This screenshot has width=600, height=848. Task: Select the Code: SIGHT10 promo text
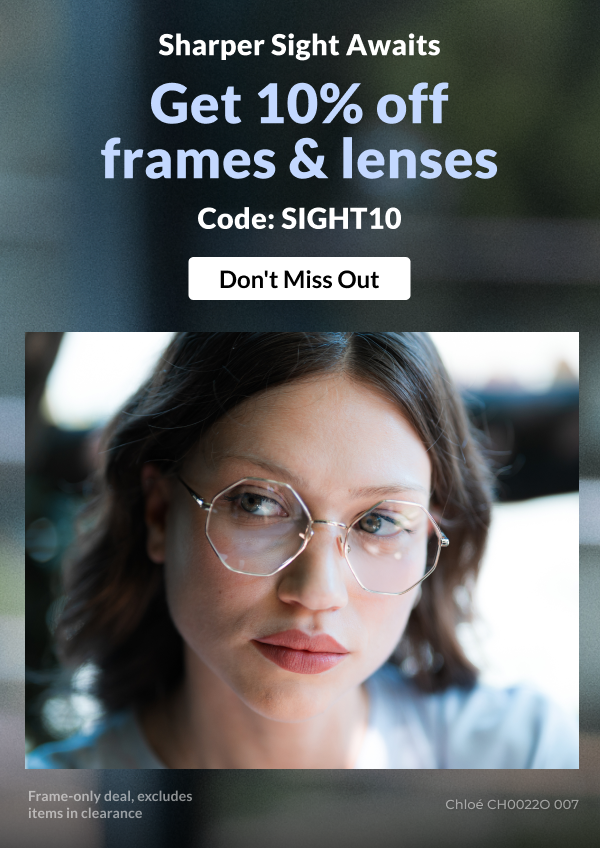(299, 218)
